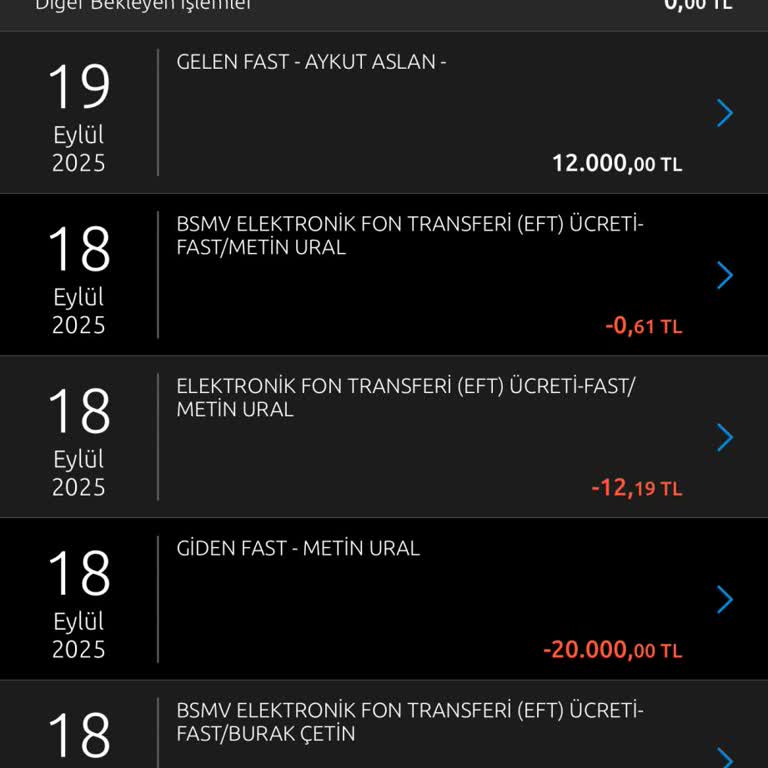
Task: Select the non-BSMV EFT Ücreti-FAST Metin Ural title
Action: click(x=405, y=398)
